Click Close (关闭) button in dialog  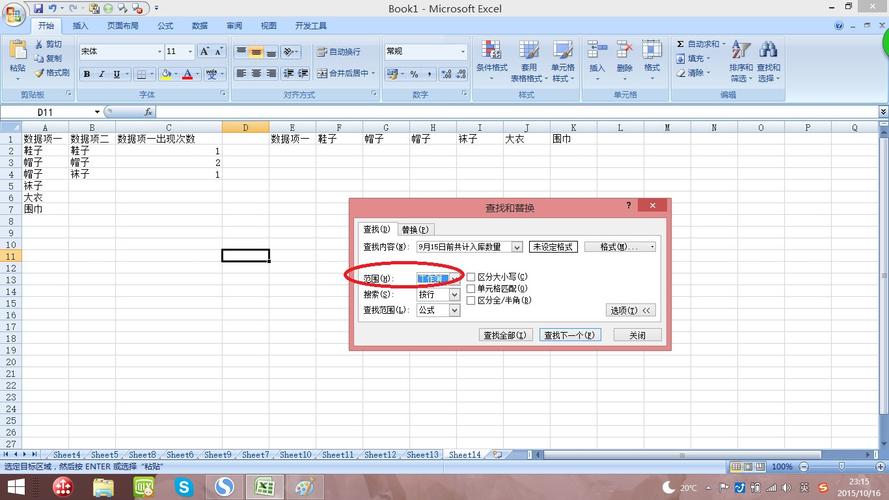(637, 335)
